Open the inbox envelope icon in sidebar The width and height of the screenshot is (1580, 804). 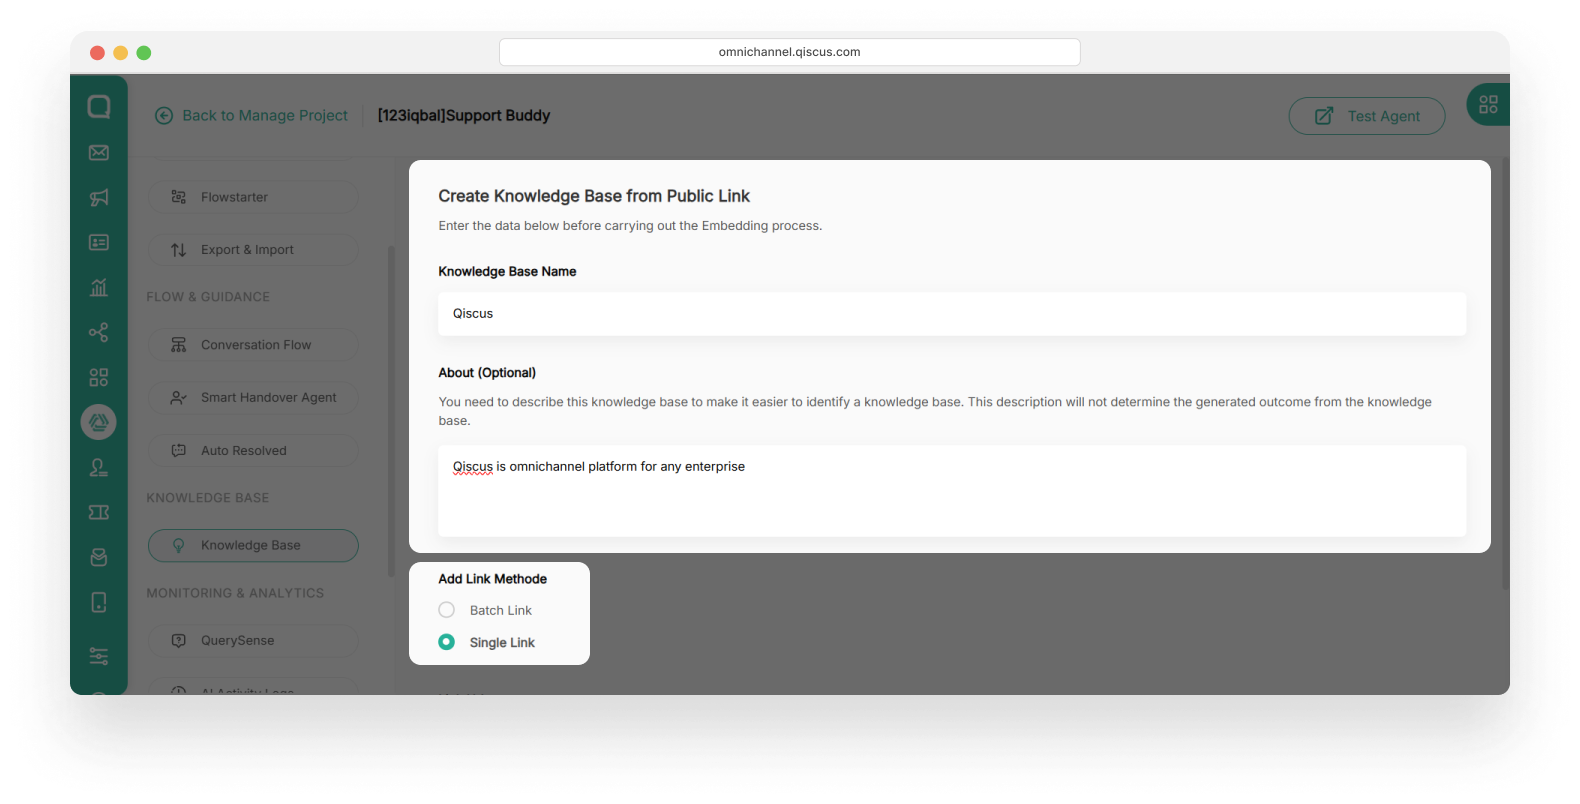(x=99, y=152)
